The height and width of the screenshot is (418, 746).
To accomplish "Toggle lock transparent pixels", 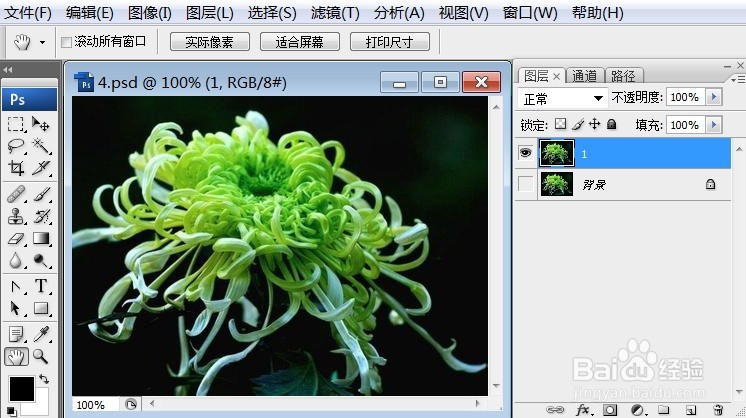I will coord(561,125).
